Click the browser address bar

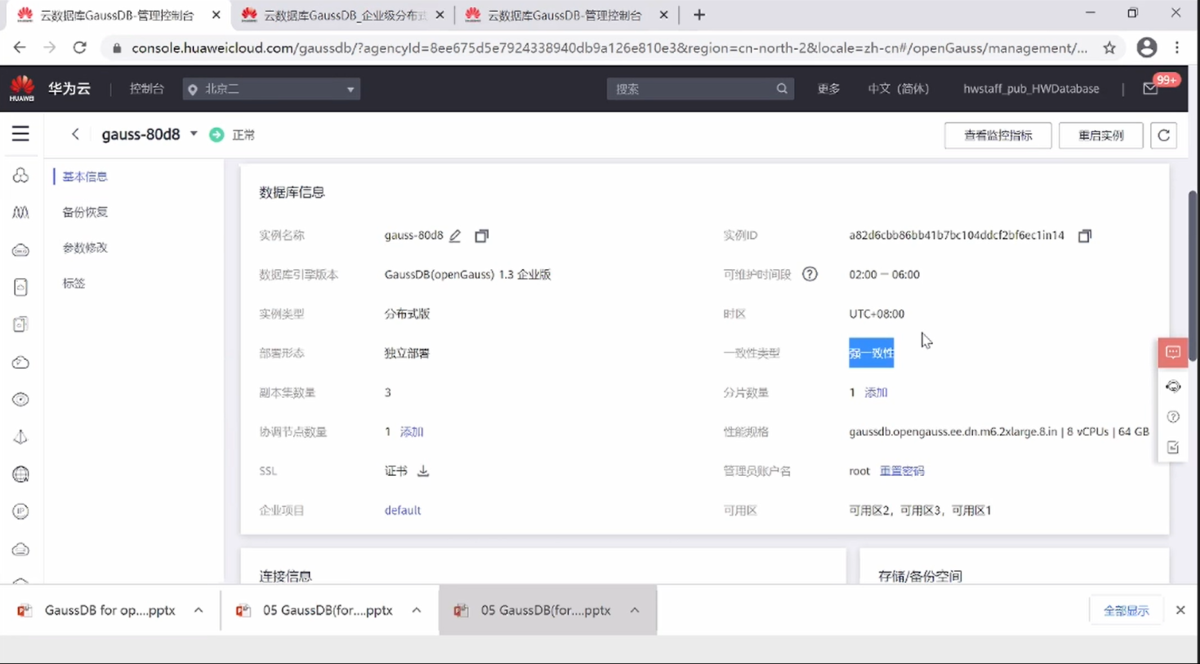coord(609,48)
